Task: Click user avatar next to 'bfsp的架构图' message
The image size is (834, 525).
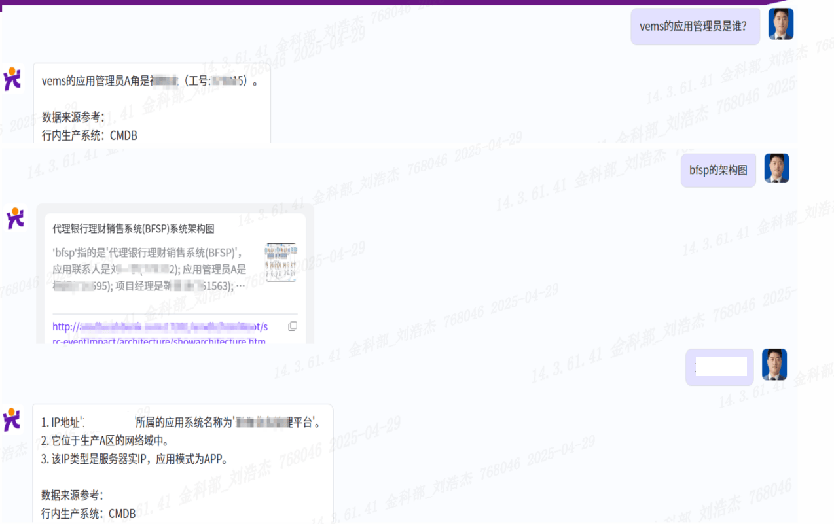Action: click(776, 169)
